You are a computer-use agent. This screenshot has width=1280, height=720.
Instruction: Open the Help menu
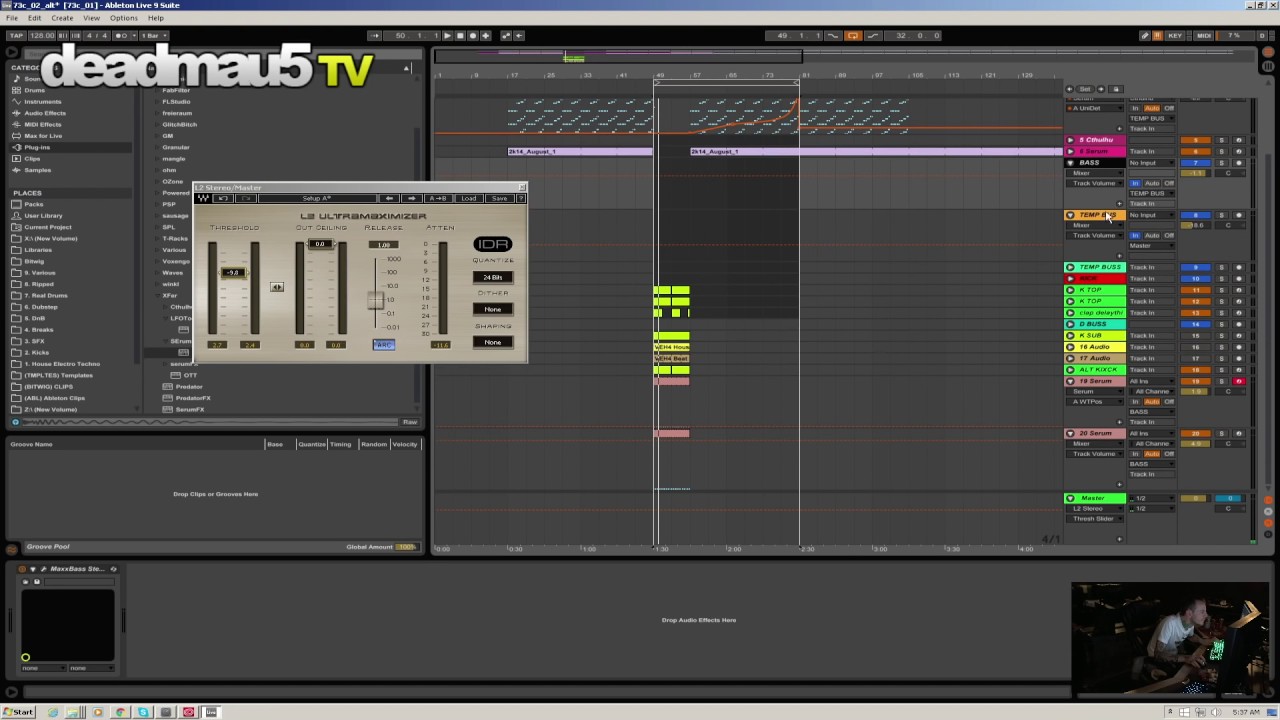(156, 18)
